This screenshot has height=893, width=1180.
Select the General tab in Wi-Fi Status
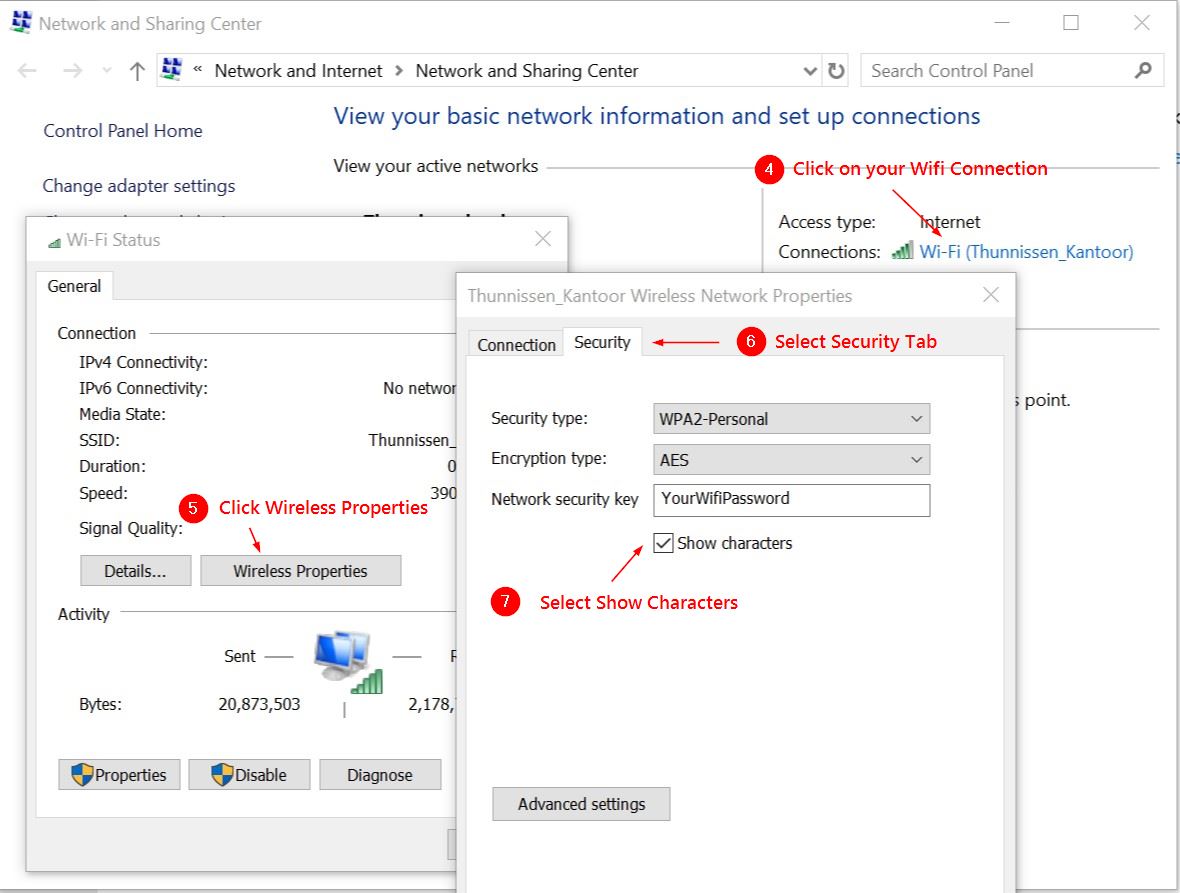(x=74, y=286)
